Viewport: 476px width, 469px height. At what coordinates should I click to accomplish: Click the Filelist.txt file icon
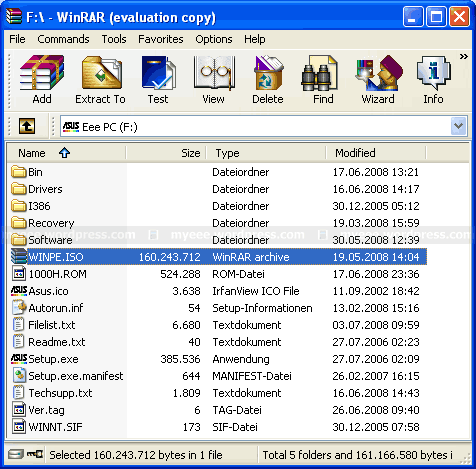(x=18, y=325)
